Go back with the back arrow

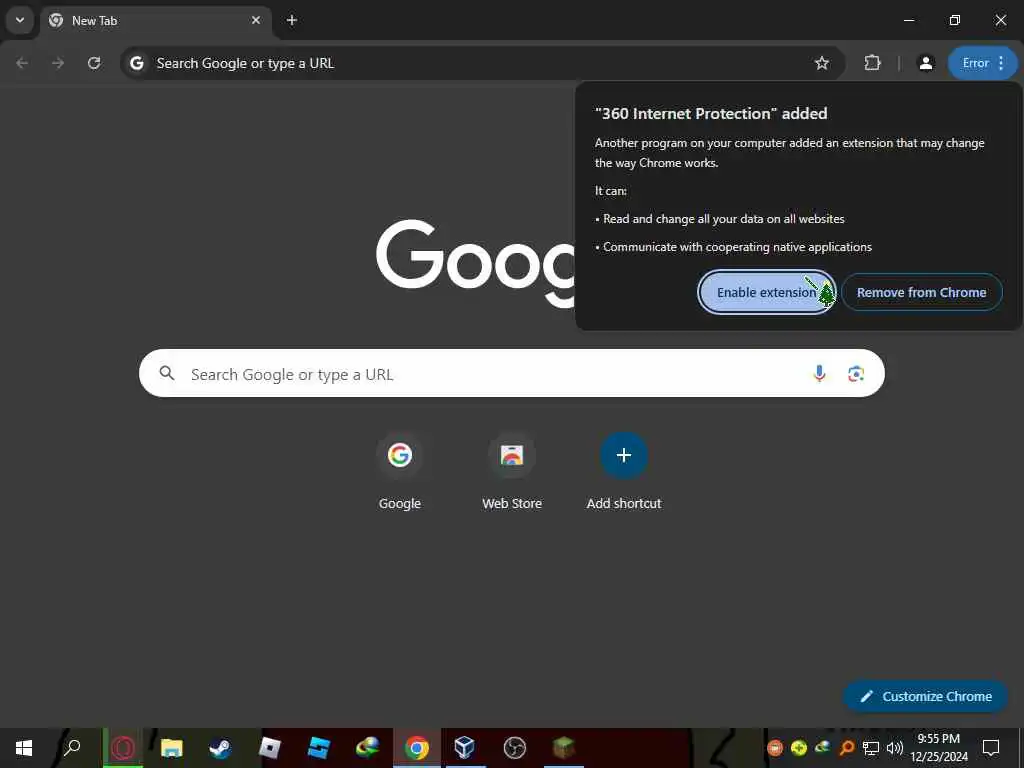tap(22, 63)
